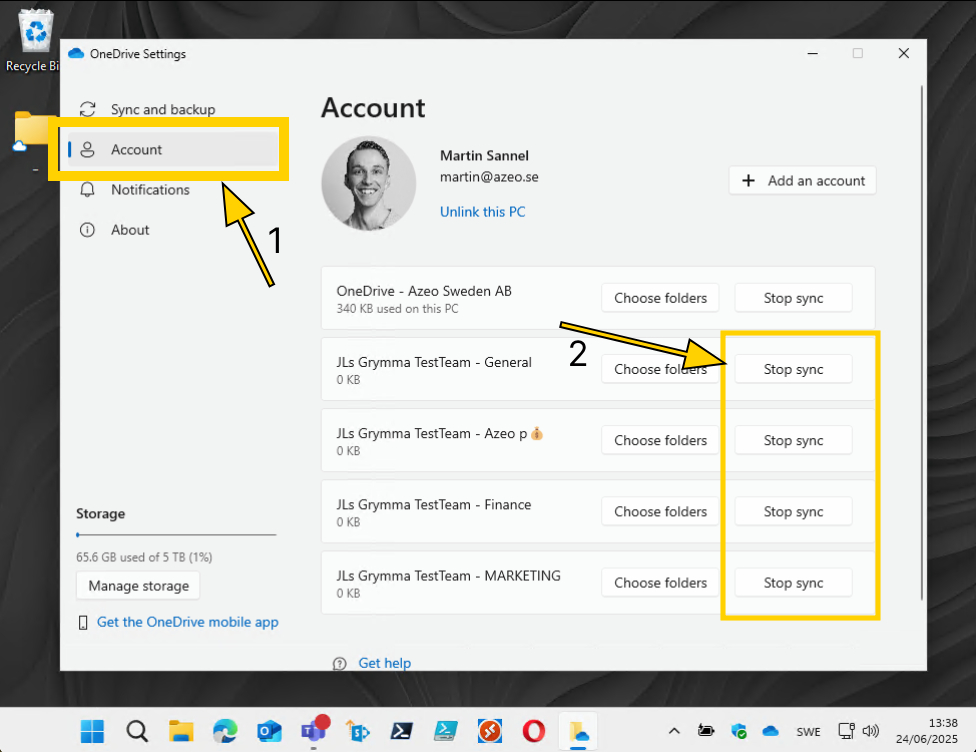Viewport: 976px width, 752px height.
Task: Click the Get help question mark icon
Action: tap(341, 663)
